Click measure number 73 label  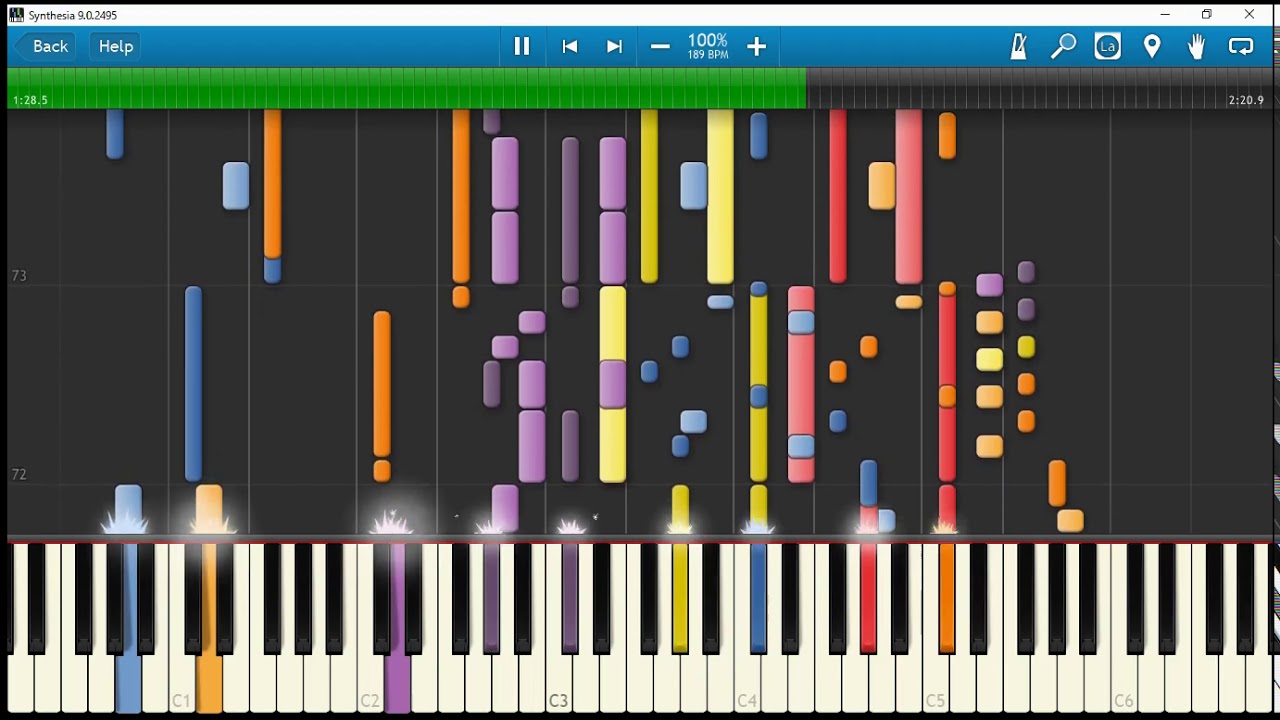pos(19,276)
